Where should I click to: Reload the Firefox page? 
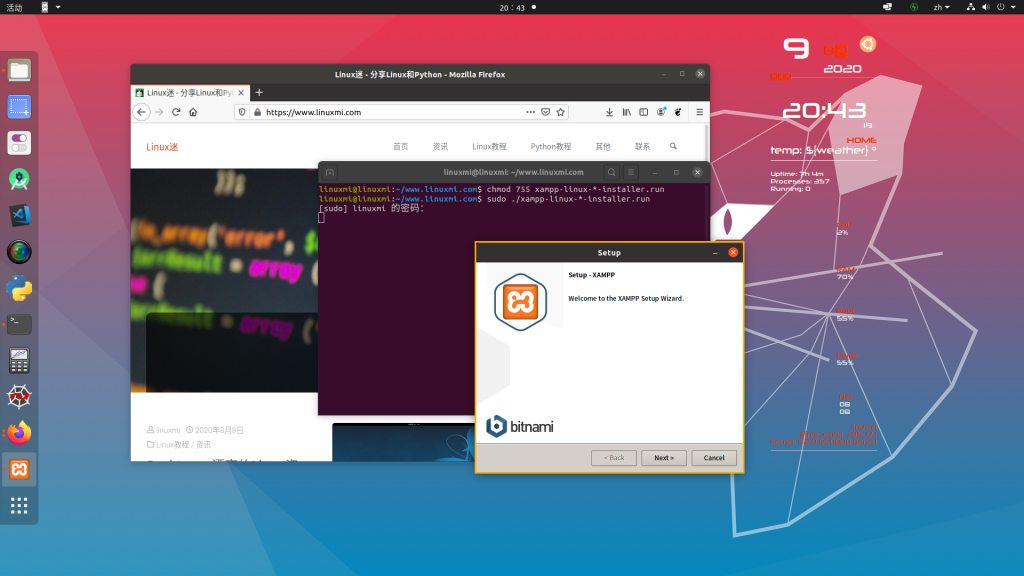tap(176, 112)
